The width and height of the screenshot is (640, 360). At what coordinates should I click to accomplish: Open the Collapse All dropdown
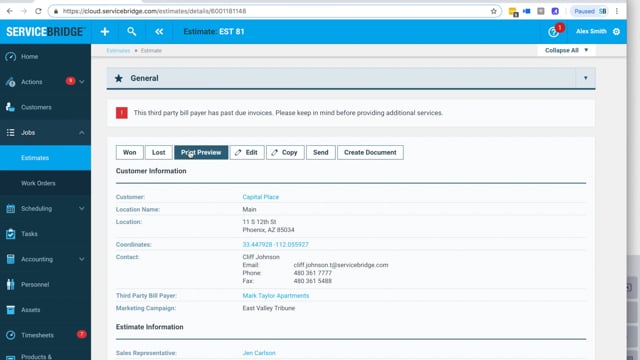(x=567, y=50)
